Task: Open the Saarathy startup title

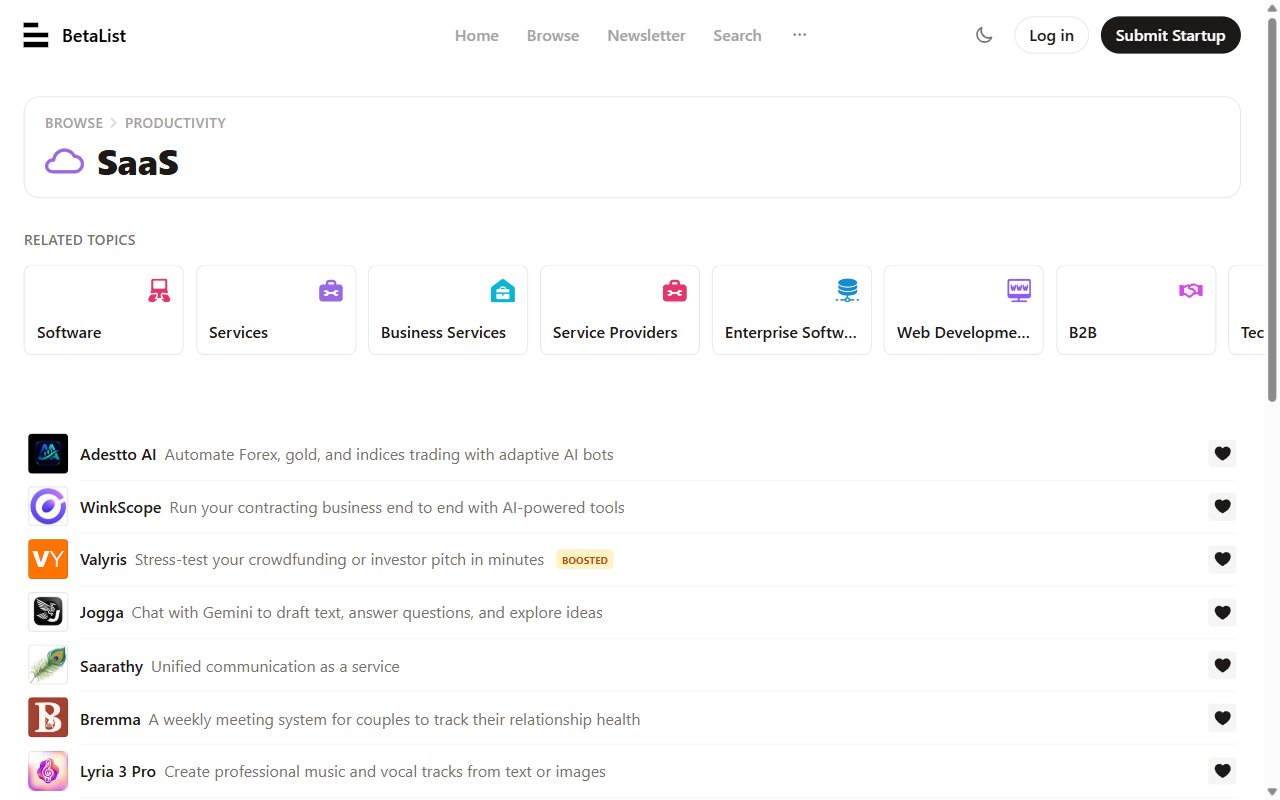Action: (111, 666)
